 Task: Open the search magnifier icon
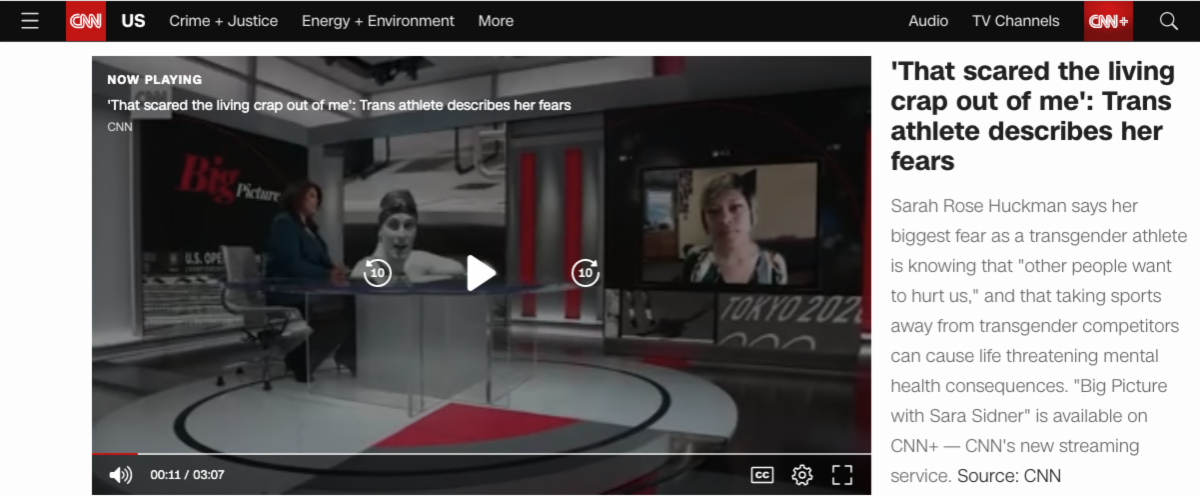(1168, 21)
